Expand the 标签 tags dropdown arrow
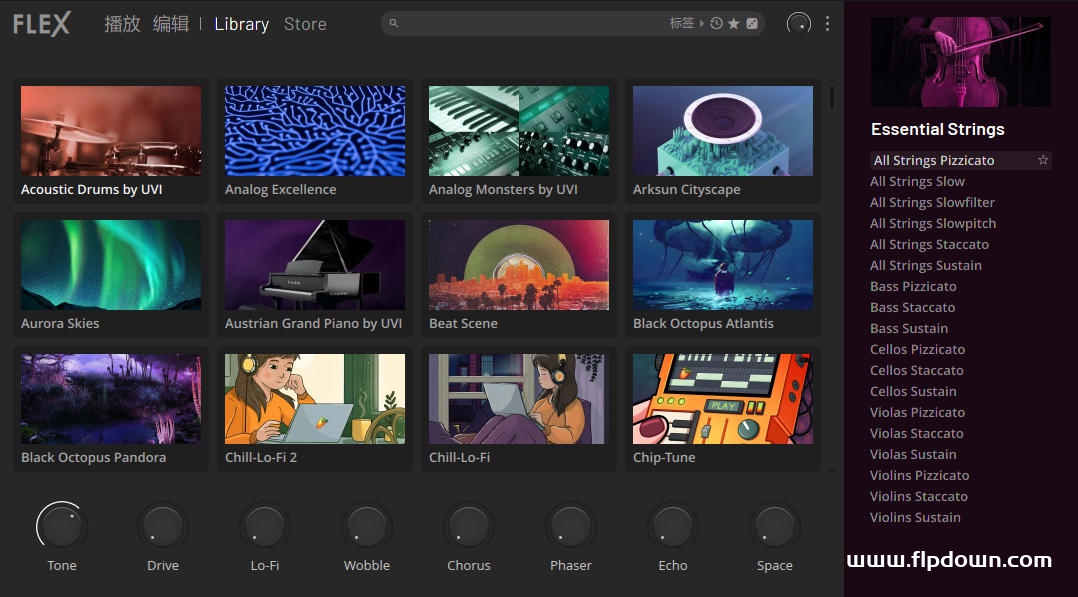The width and height of the screenshot is (1078, 597). (x=702, y=23)
